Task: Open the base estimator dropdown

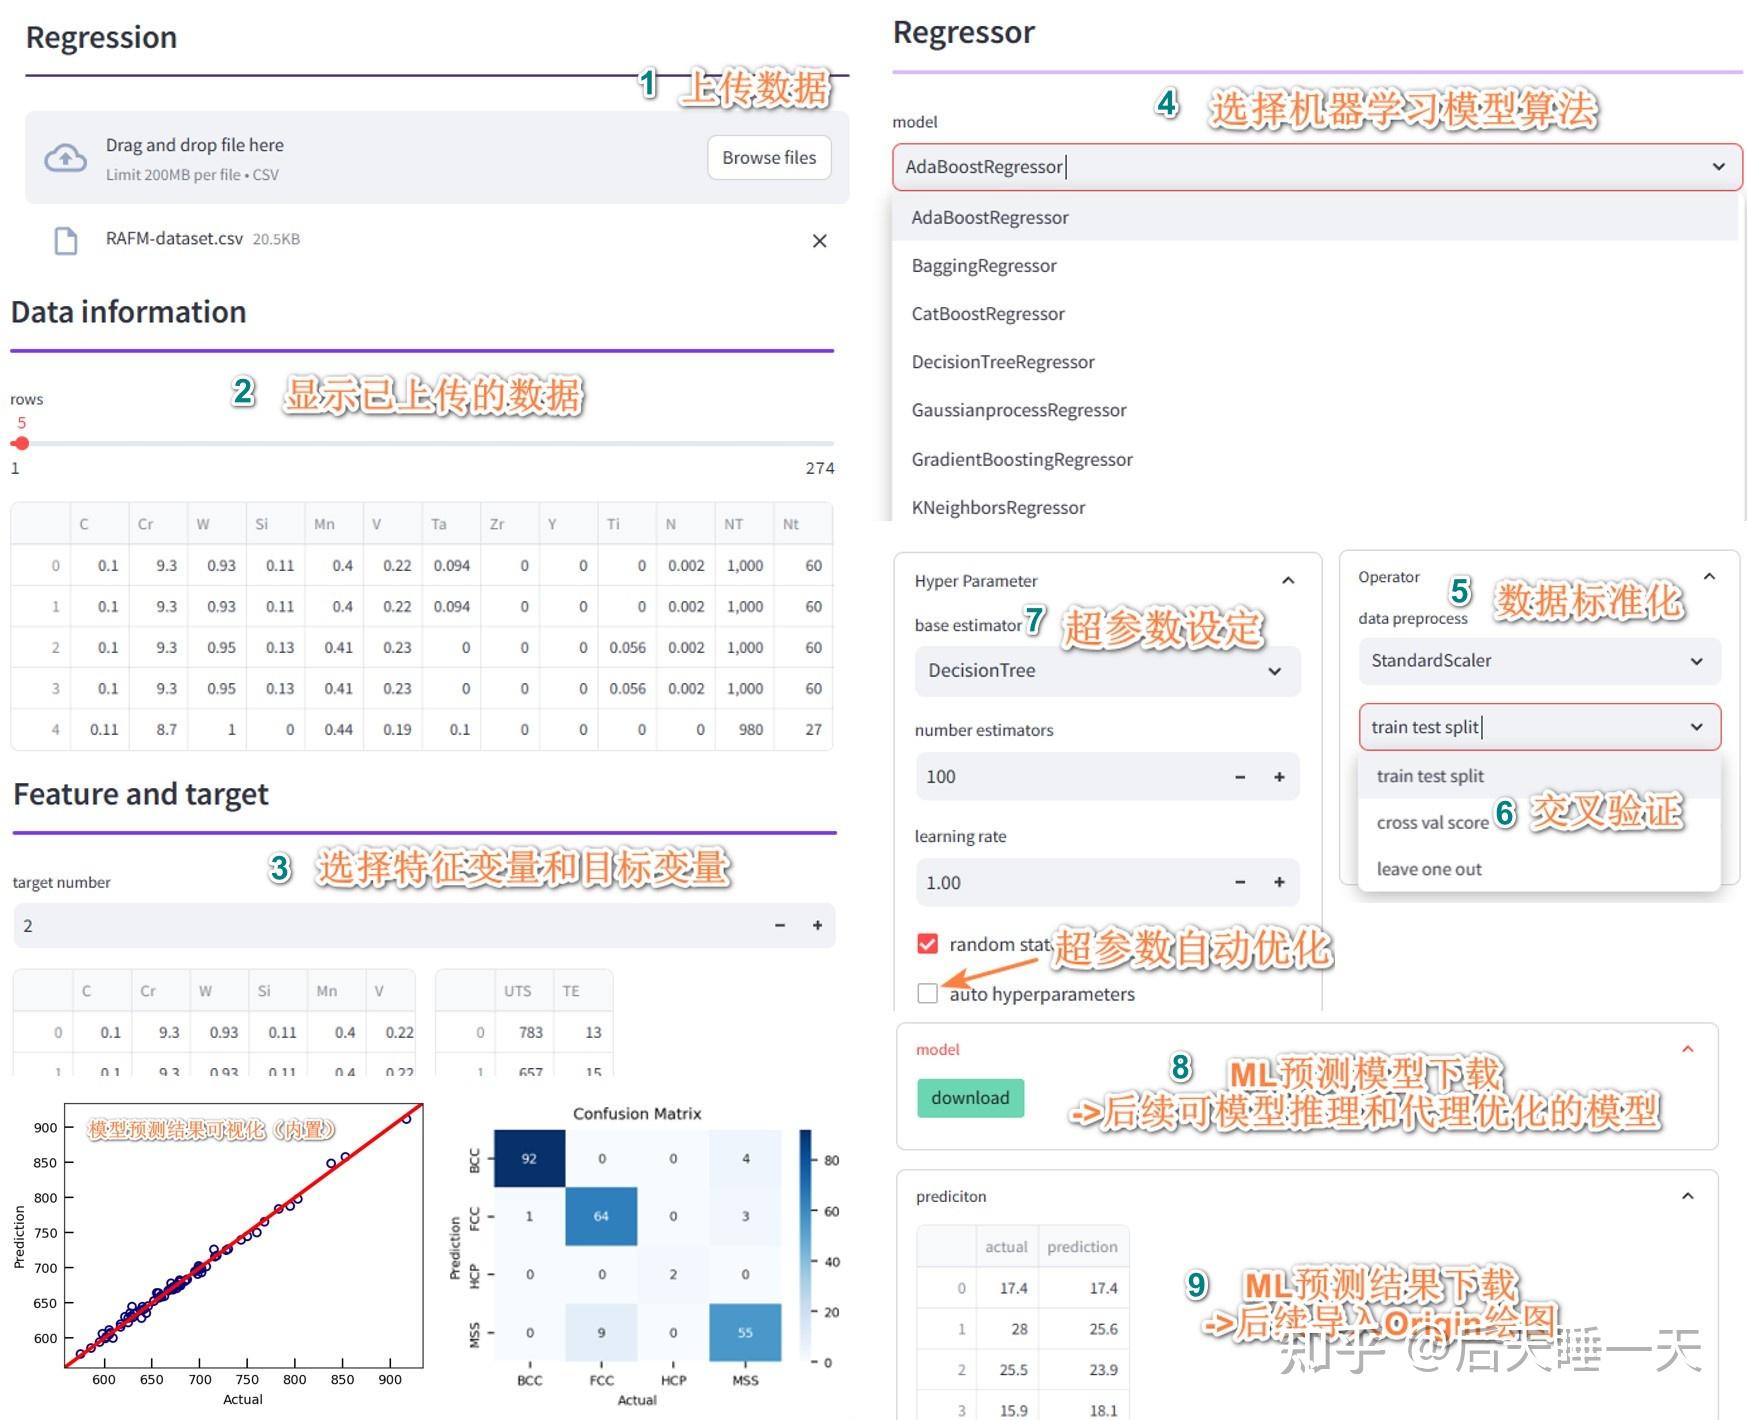Action: 1105,671
